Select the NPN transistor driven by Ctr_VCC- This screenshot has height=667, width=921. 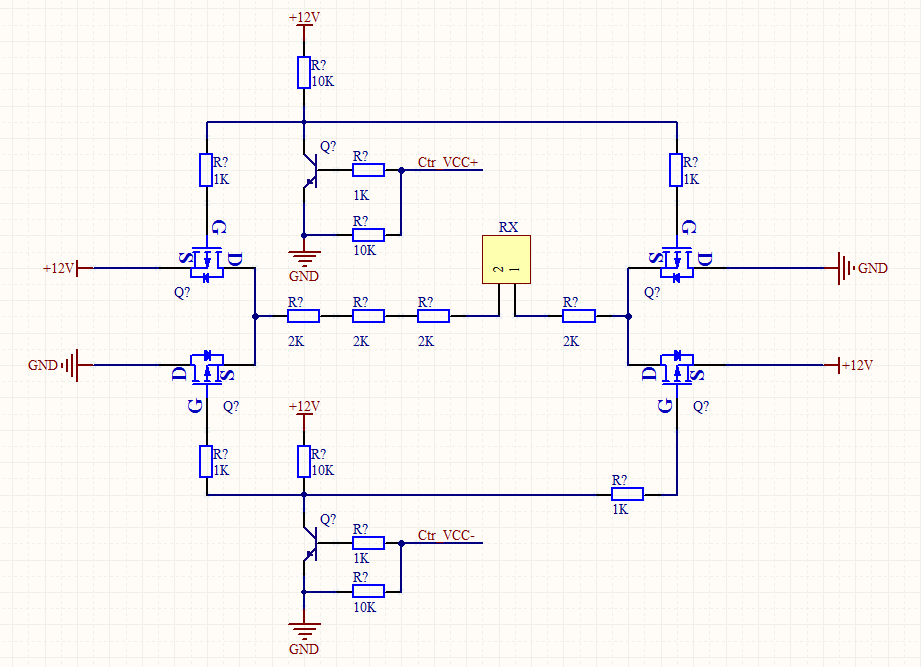(310, 544)
